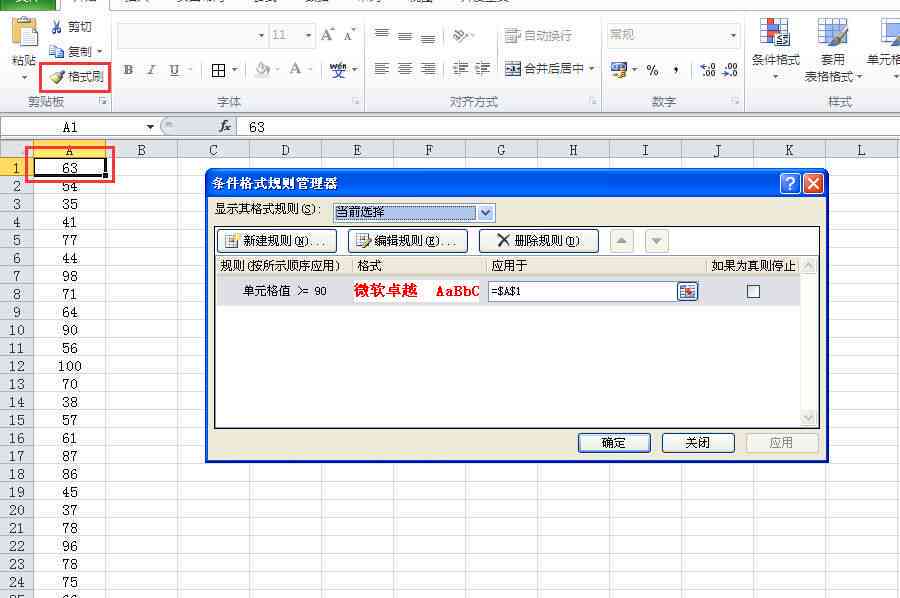This screenshot has height=598, width=900.
Task: Expand the Name Box dropdown arrow
Action: click(x=150, y=127)
